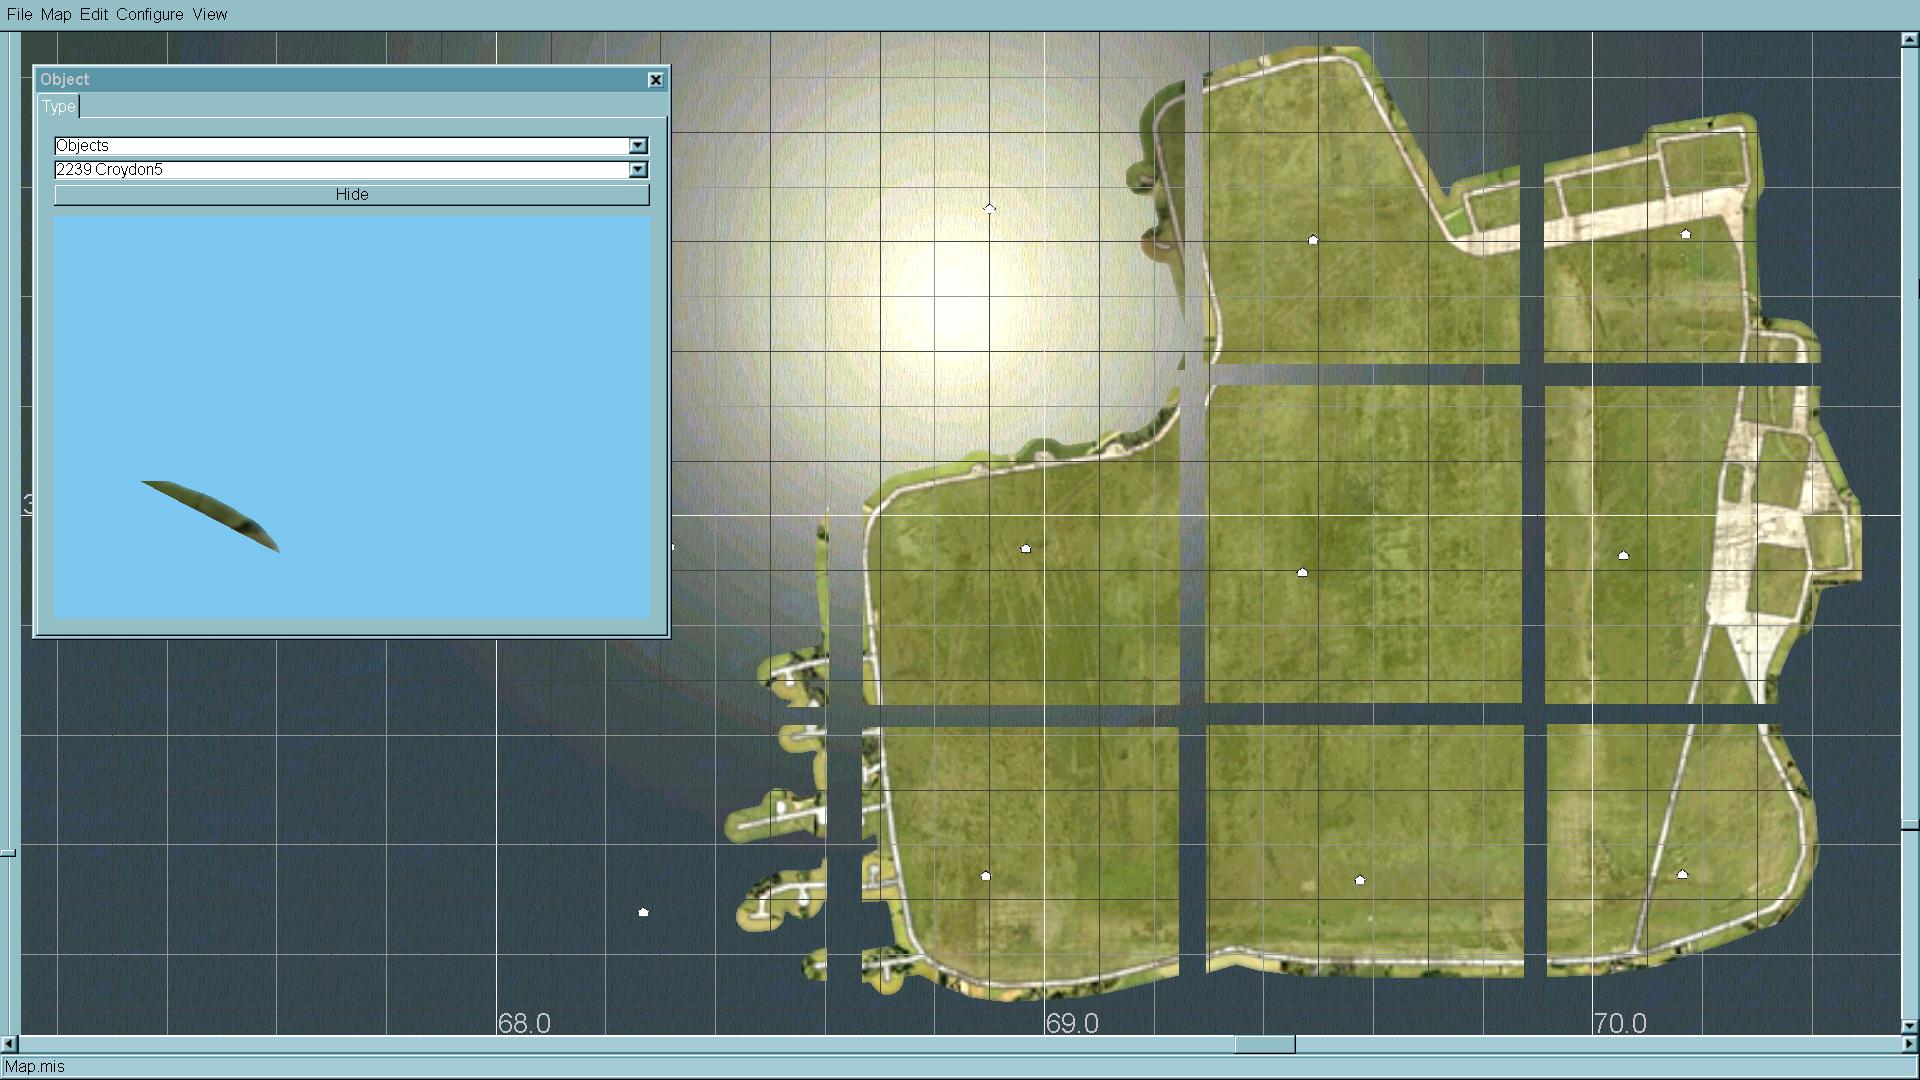Select the object marker on the top-center map tile
1920x1080 pixels.
pyautogui.click(x=1313, y=240)
